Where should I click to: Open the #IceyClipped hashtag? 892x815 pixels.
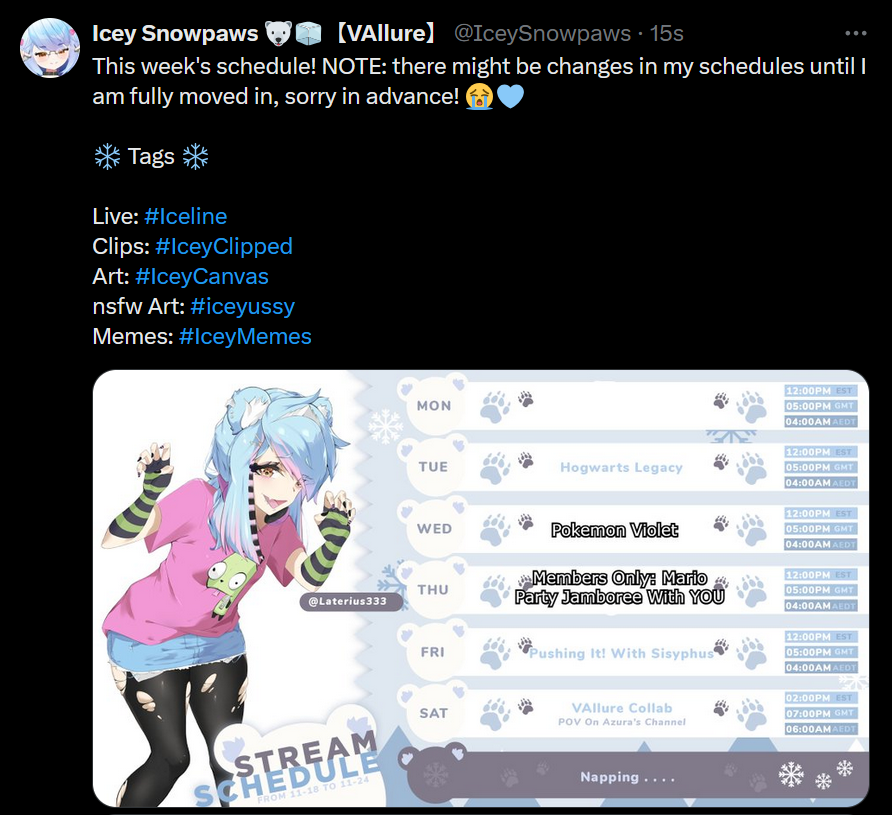224,247
